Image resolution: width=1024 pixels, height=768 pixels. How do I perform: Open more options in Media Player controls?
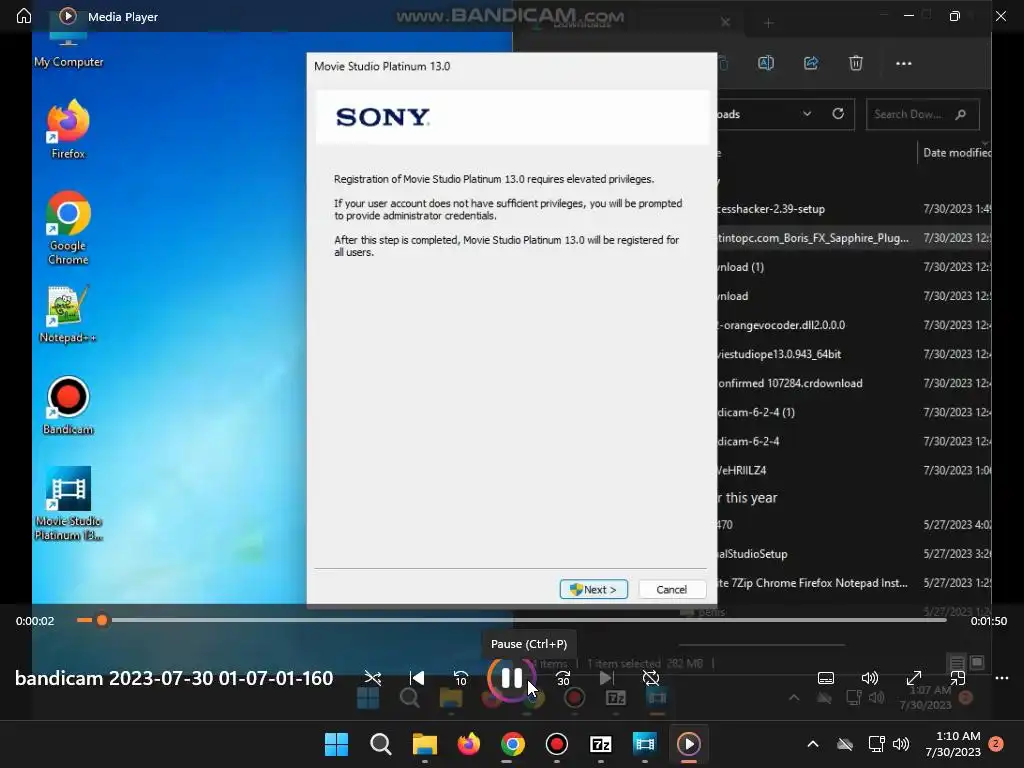coord(1002,678)
